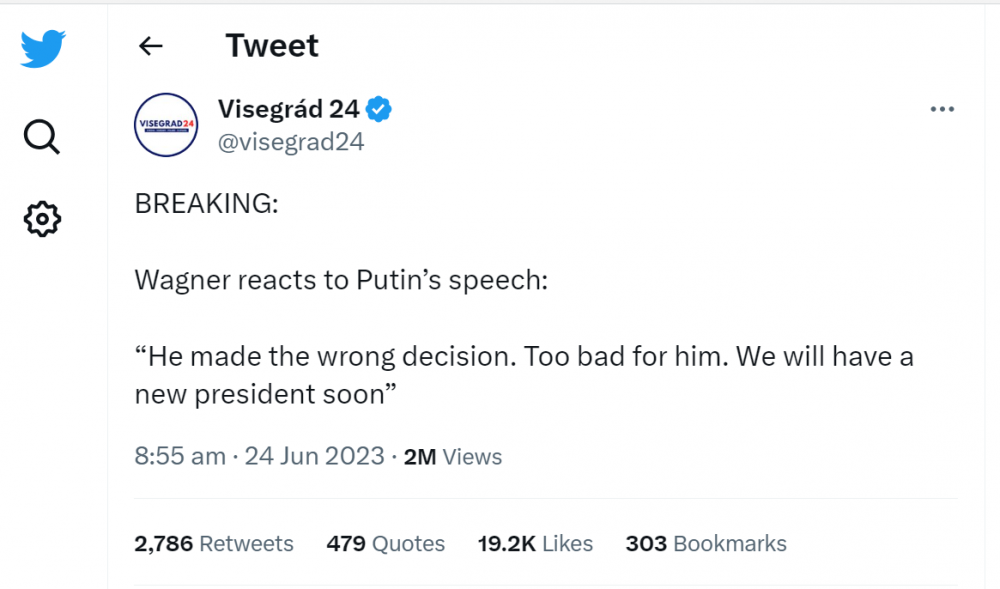The height and width of the screenshot is (589, 1000).
Task: Open the tweet options ellipsis menu
Action: pyautogui.click(x=942, y=108)
